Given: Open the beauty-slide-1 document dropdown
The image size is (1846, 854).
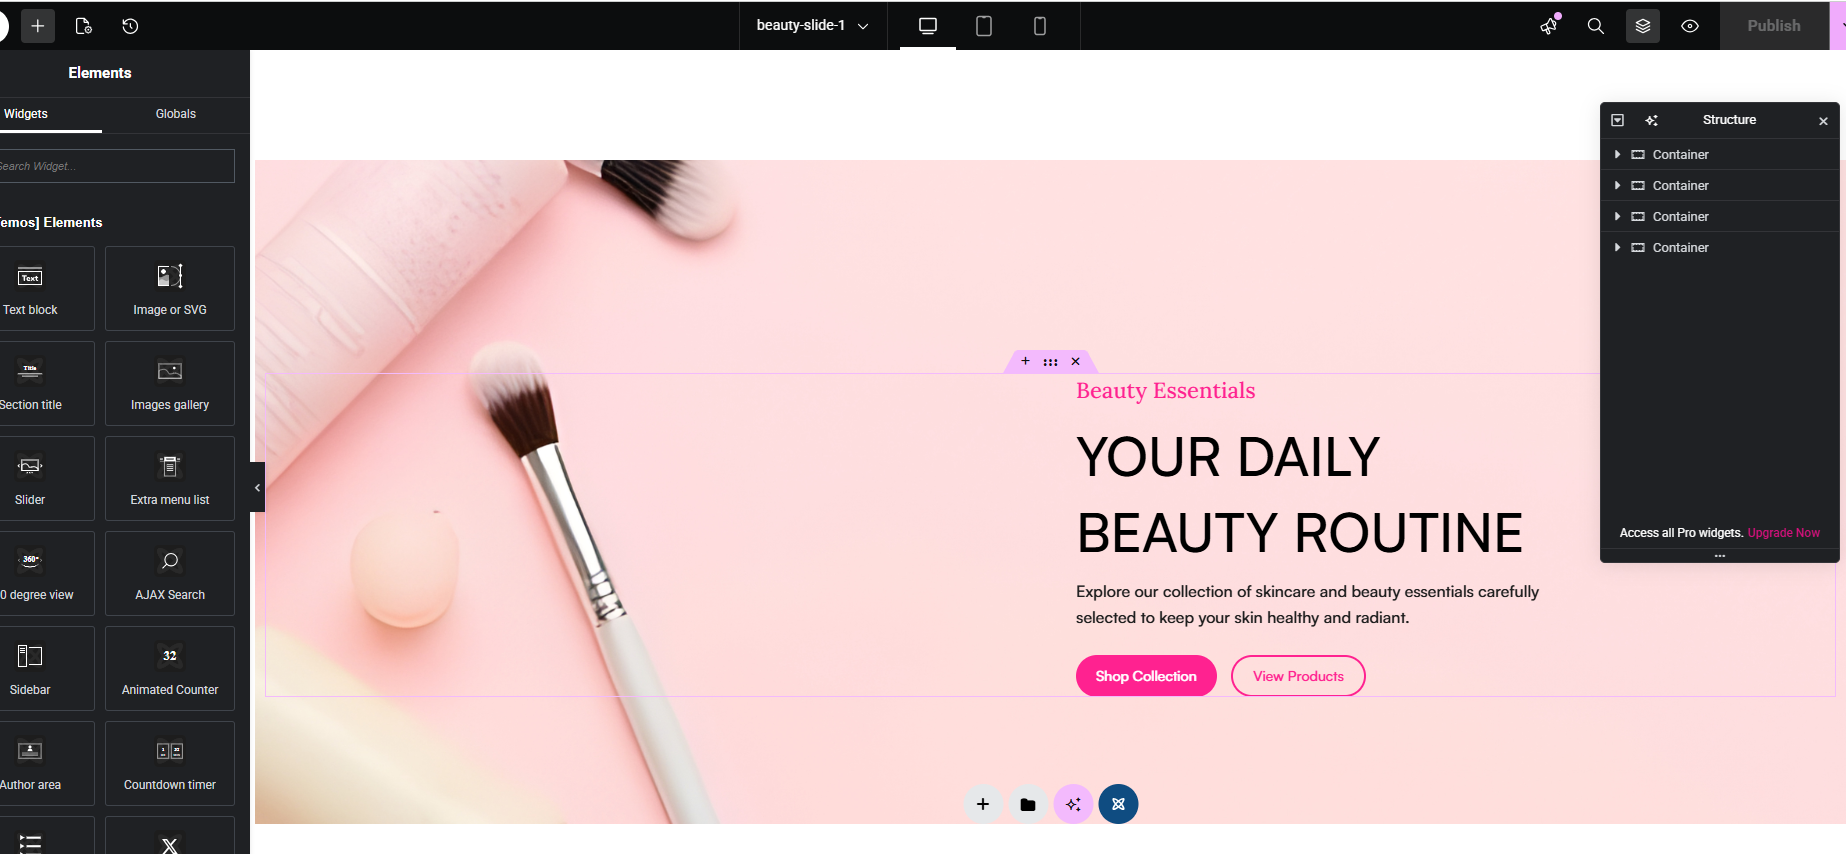Looking at the screenshot, I should click(x=812, y=26).
